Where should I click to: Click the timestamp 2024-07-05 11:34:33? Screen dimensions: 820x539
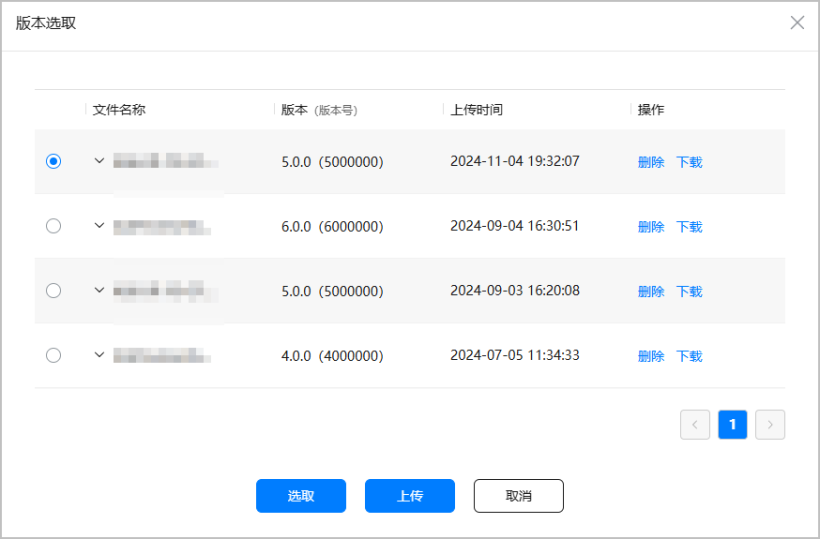click(x=515, y=355)
